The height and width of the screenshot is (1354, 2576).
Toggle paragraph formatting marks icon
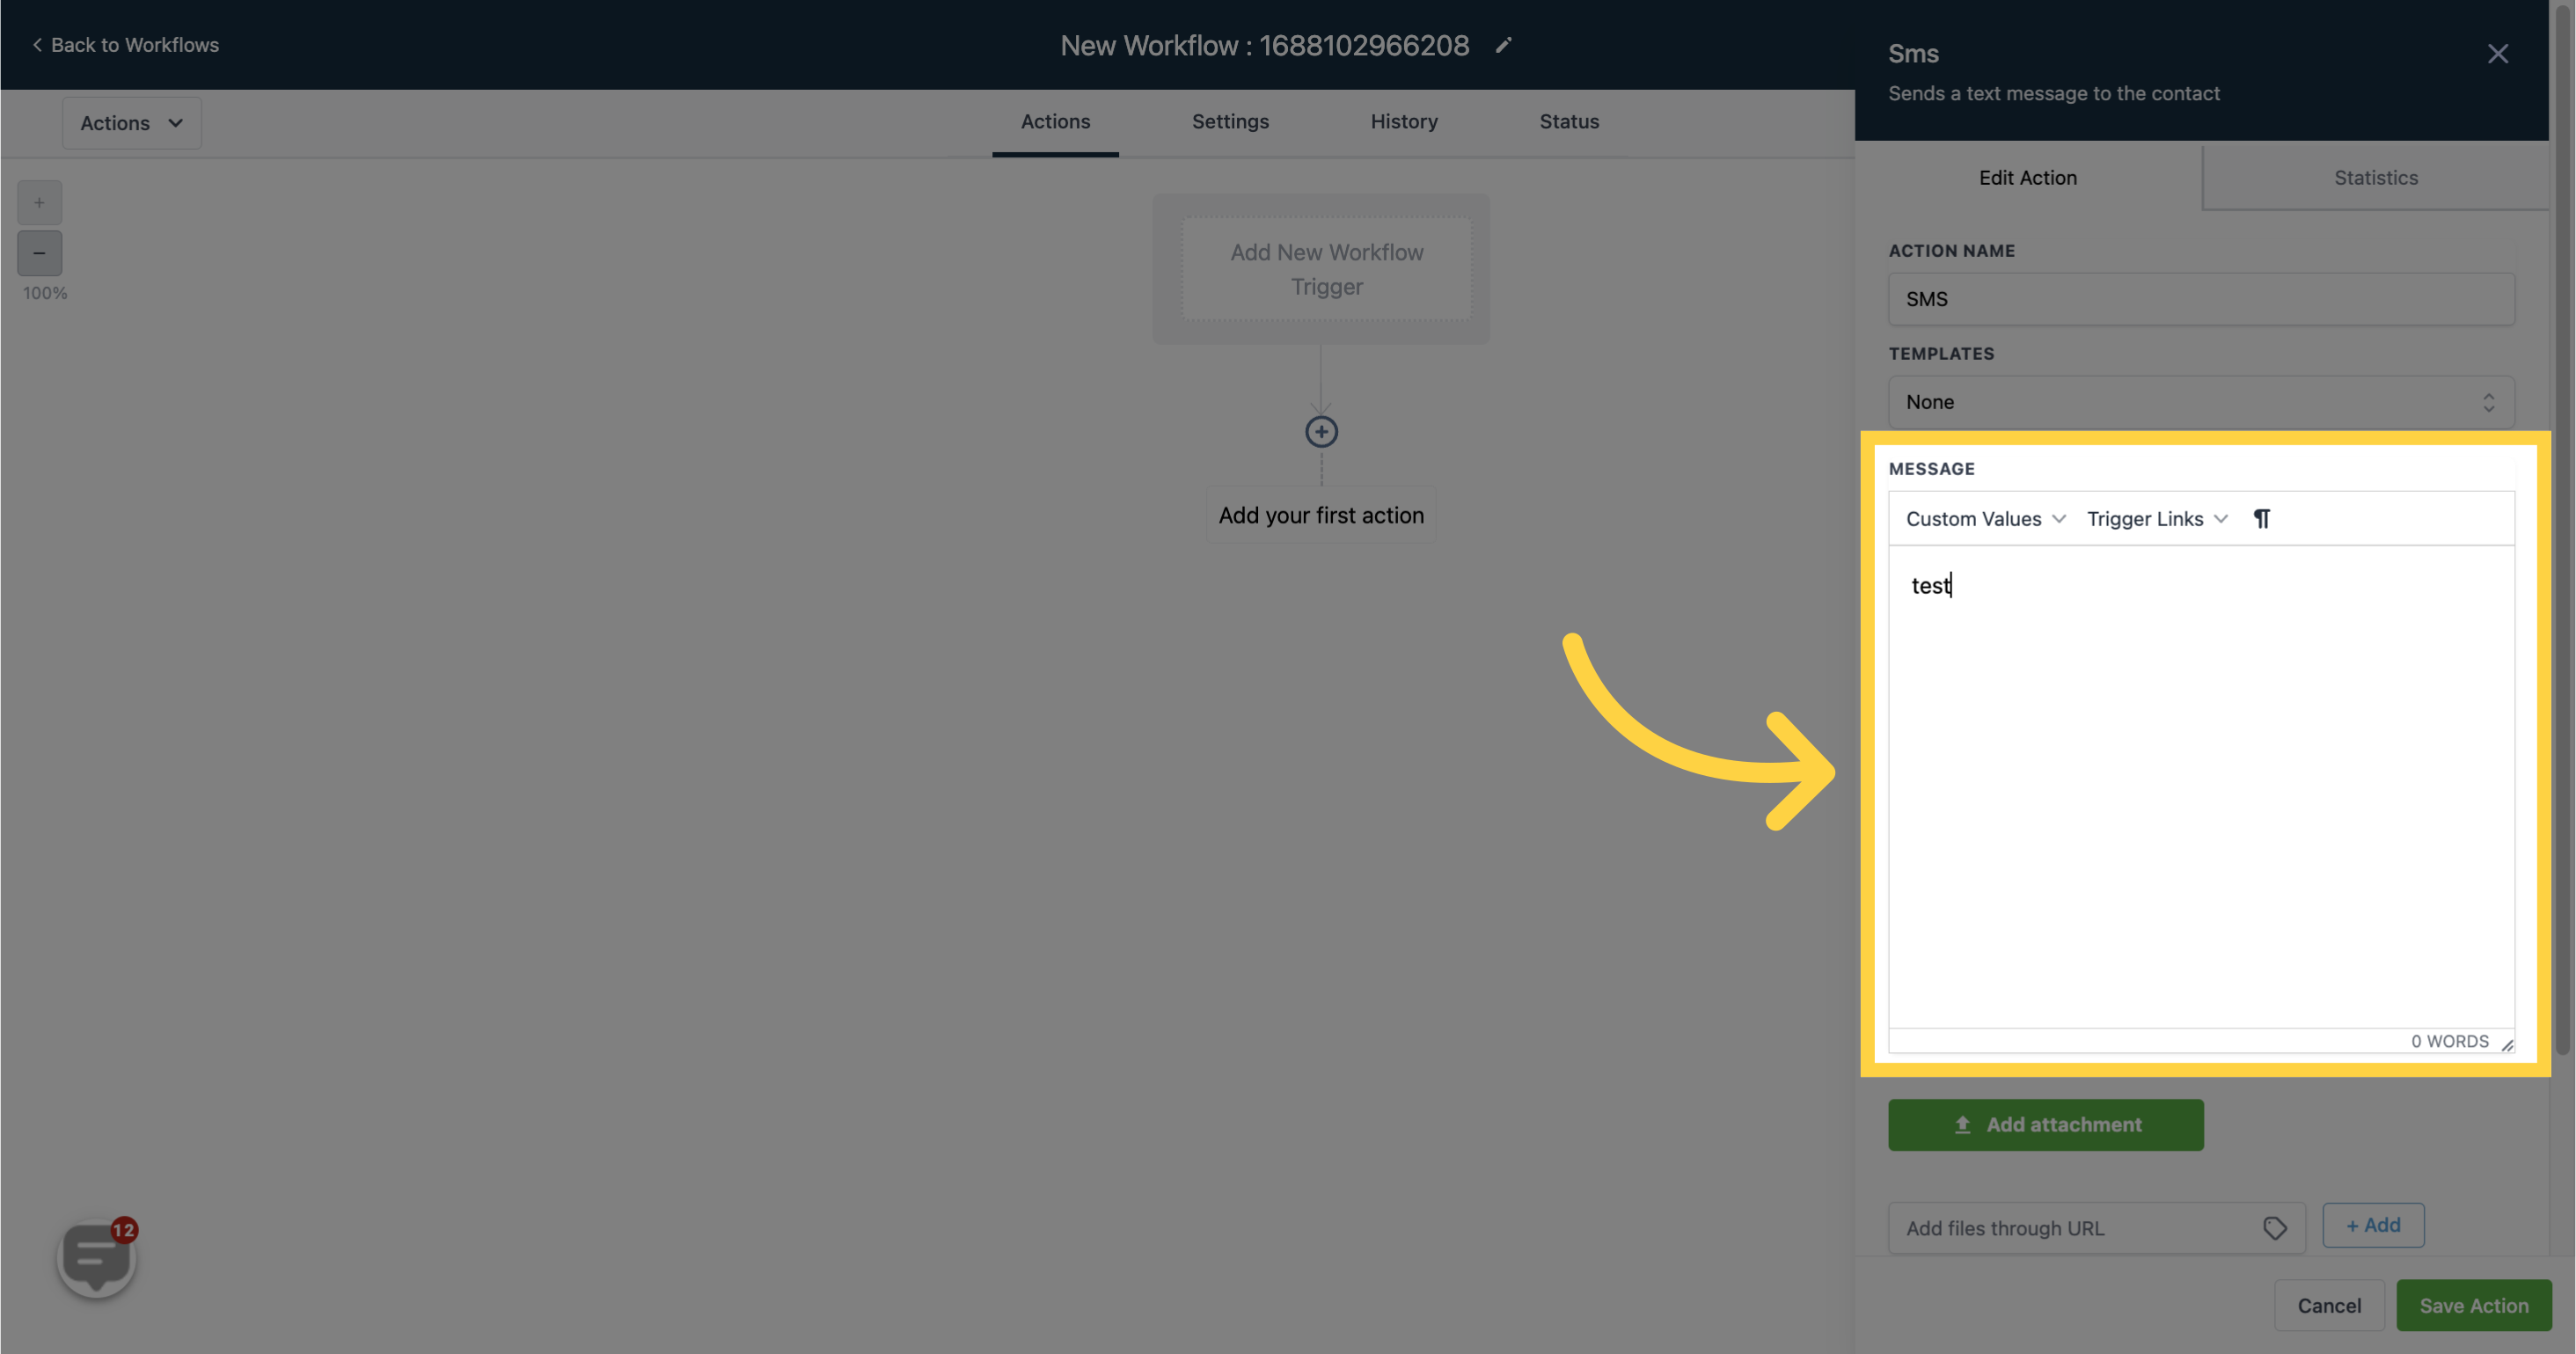2261,519
